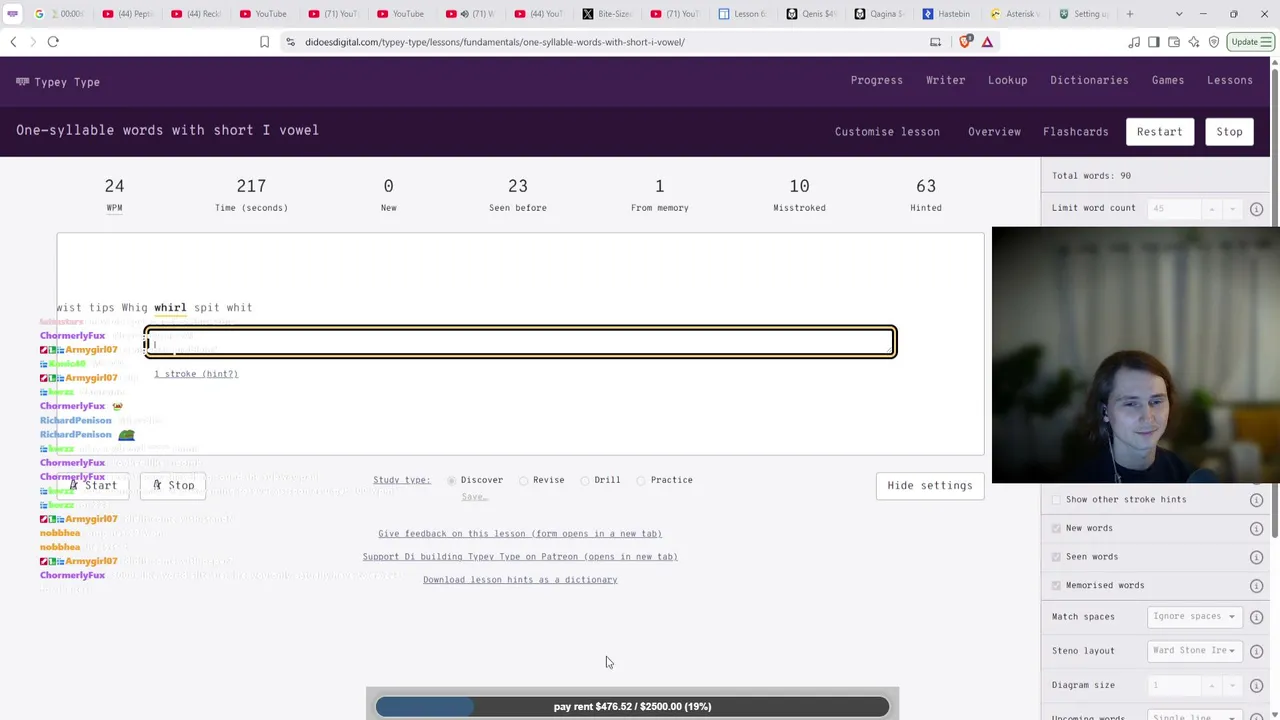The image size is (1280, 720).
Task: Open Dictionaries in the top navigation
Action: click(1089, 81)
